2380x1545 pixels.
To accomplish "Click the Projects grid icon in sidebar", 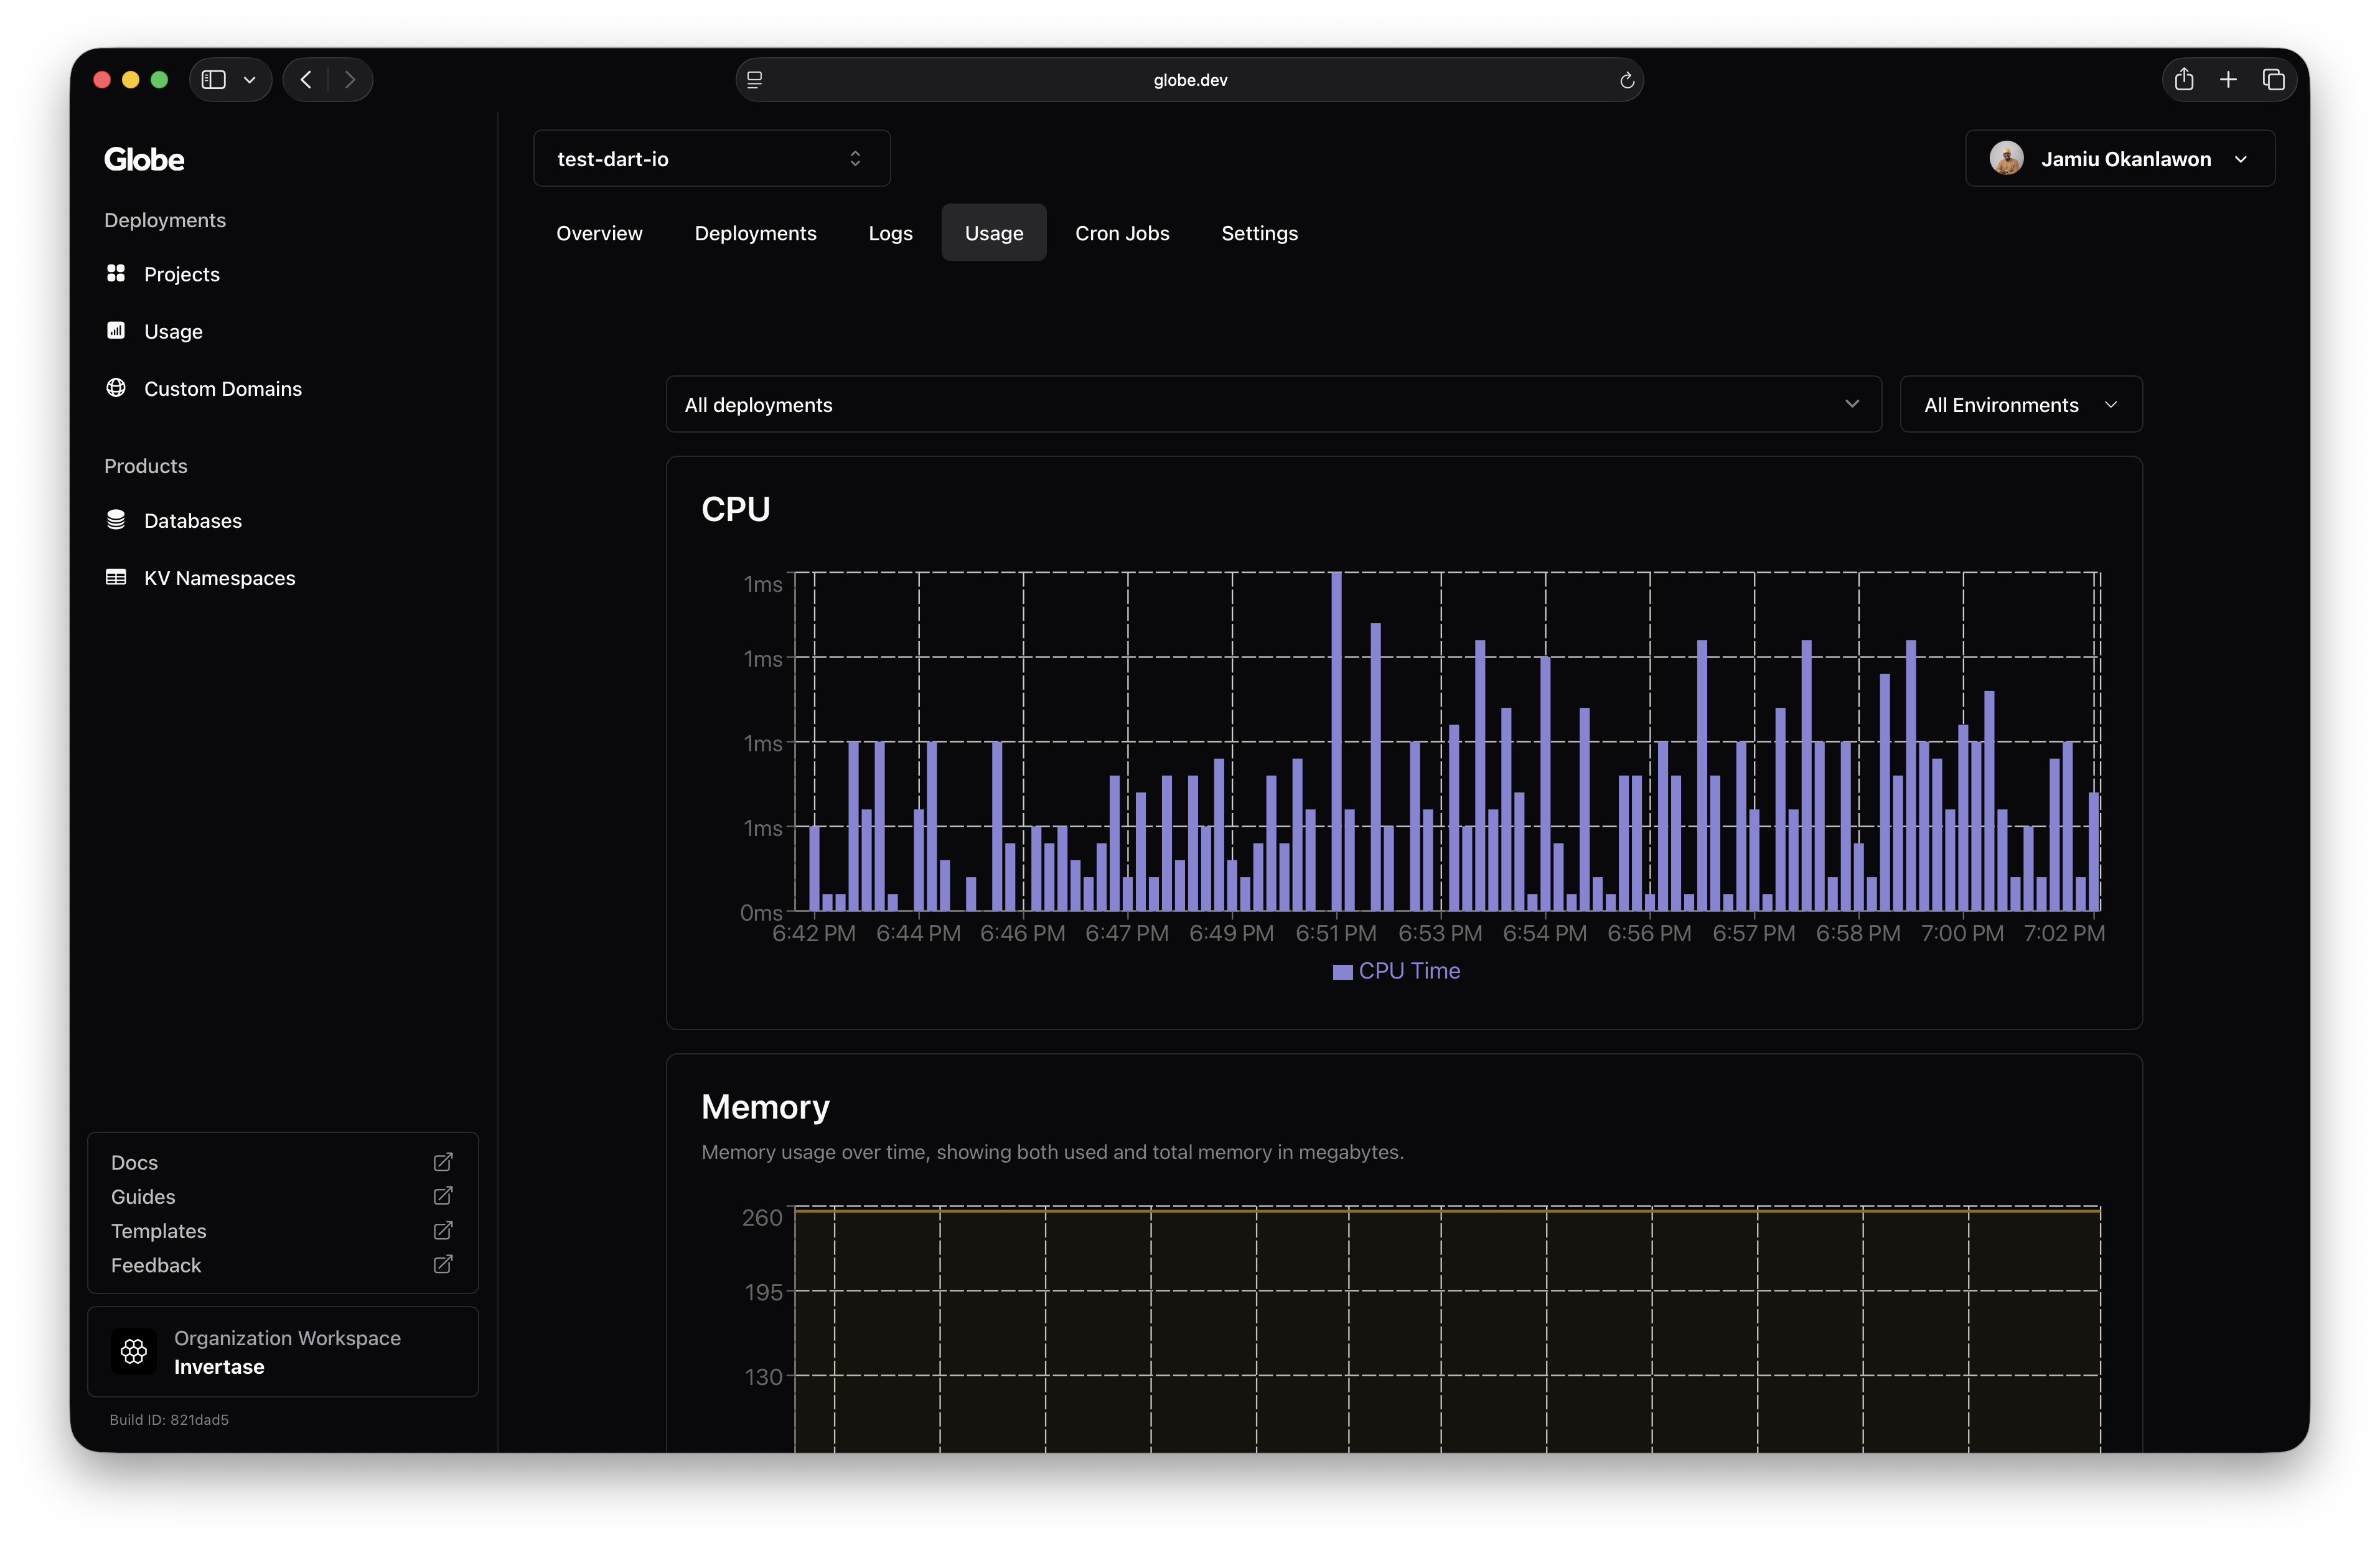I will pos(116,273).
